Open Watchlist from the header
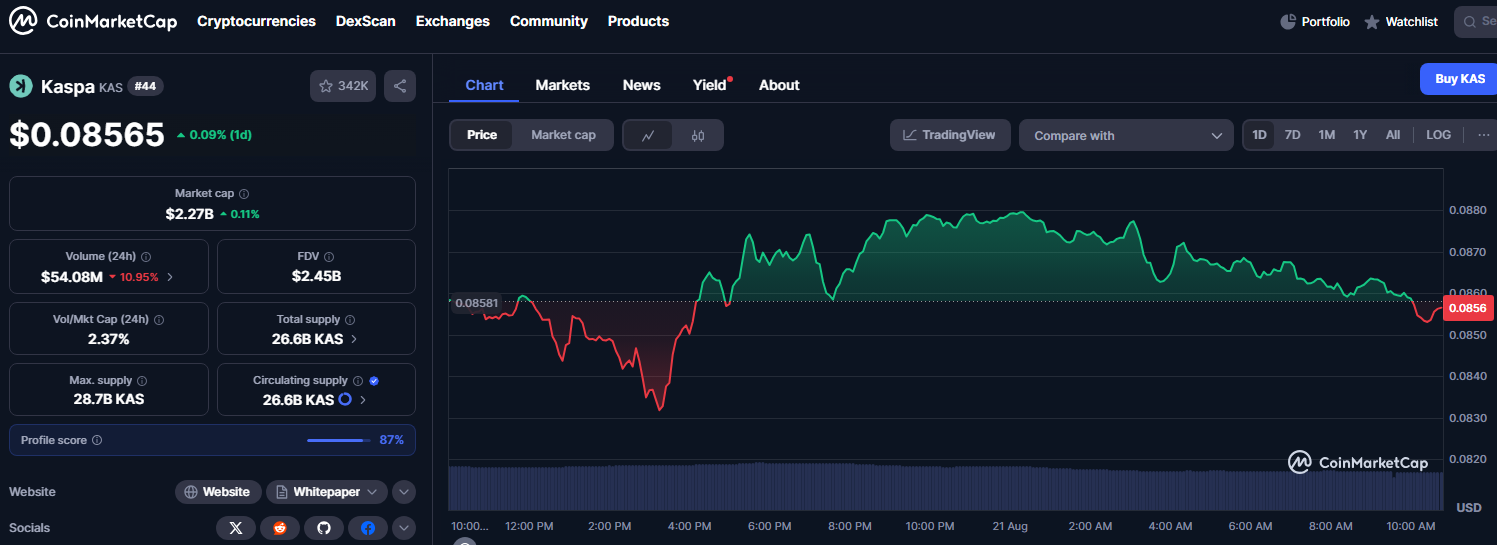 [1401, 21]
